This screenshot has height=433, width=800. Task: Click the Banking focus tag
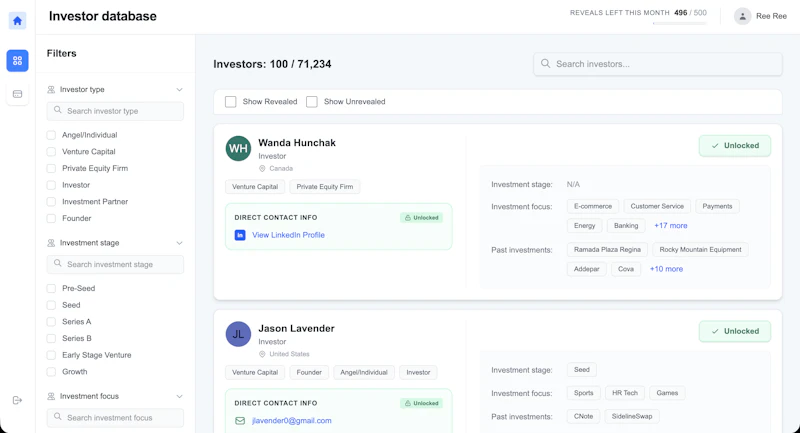(626, 225)
